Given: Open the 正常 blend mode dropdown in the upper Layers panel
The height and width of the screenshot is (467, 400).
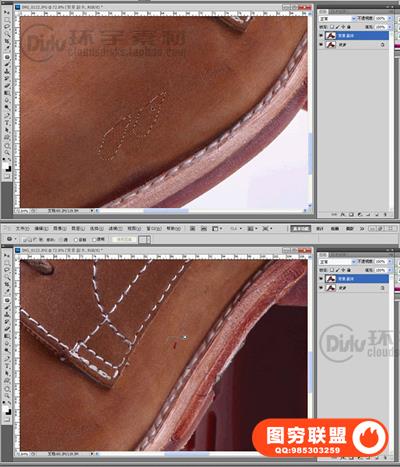Looking at the screenshot, I should (337, 18).
